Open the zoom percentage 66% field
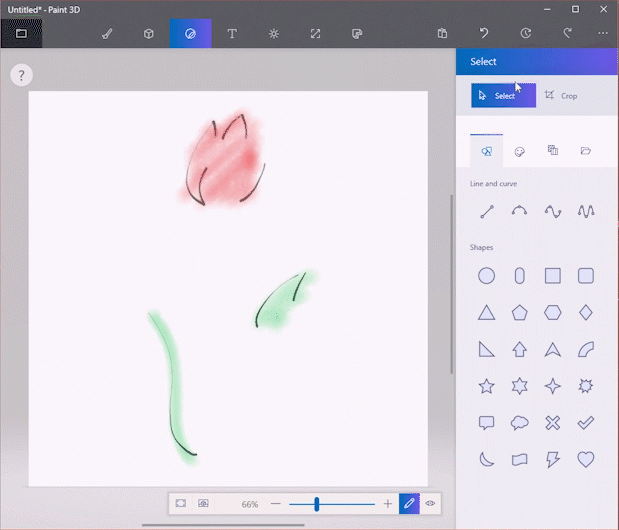 pyautogui.click(x=249, y=504)
